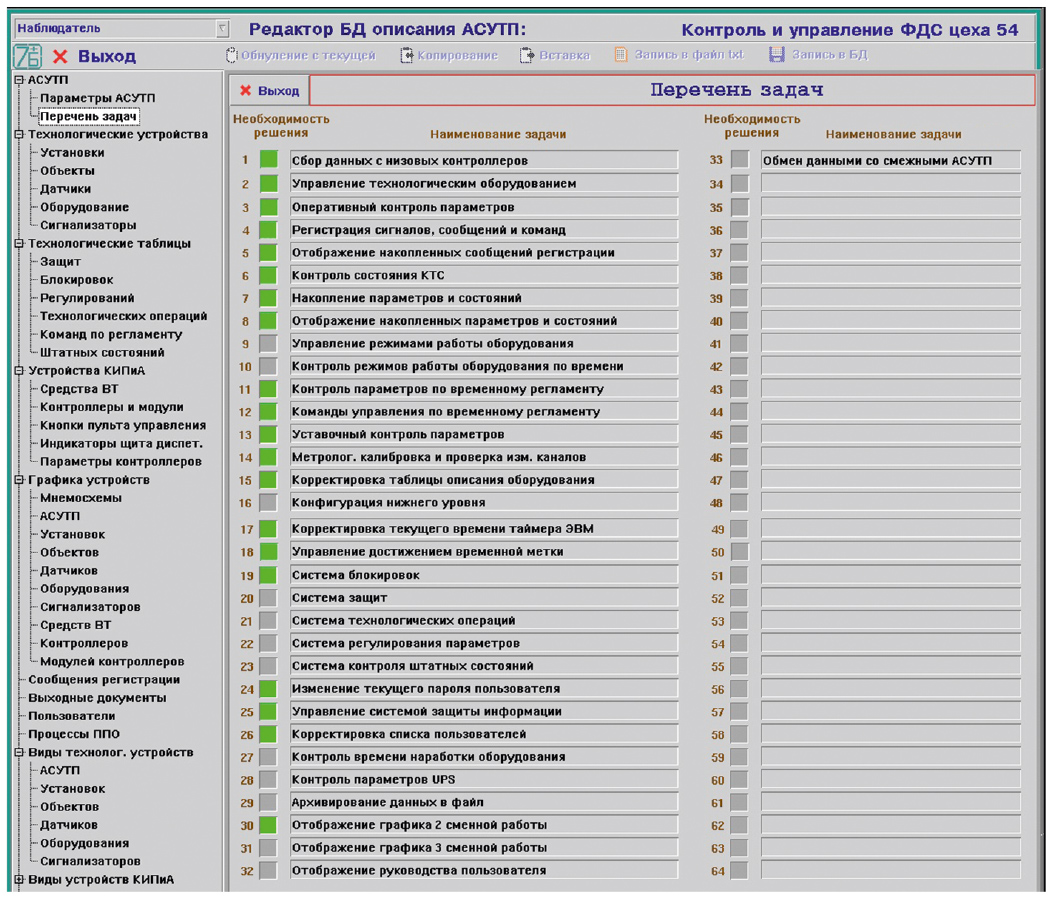Image resolution: width=1052 pixels, height=897 pixels.
Task: Click the calculator icon in the top-left toolbar
Action: [x=28, y=56]
